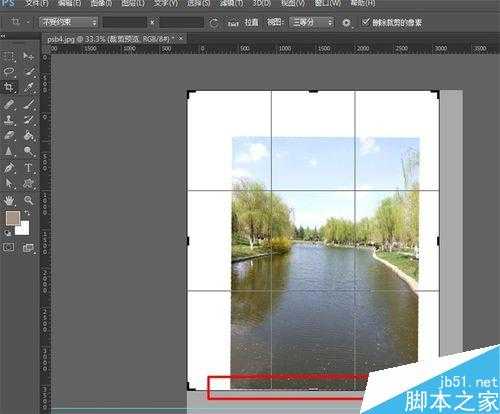
Task: Choose the Horizontal Type tool
Action: coord(29,168)
